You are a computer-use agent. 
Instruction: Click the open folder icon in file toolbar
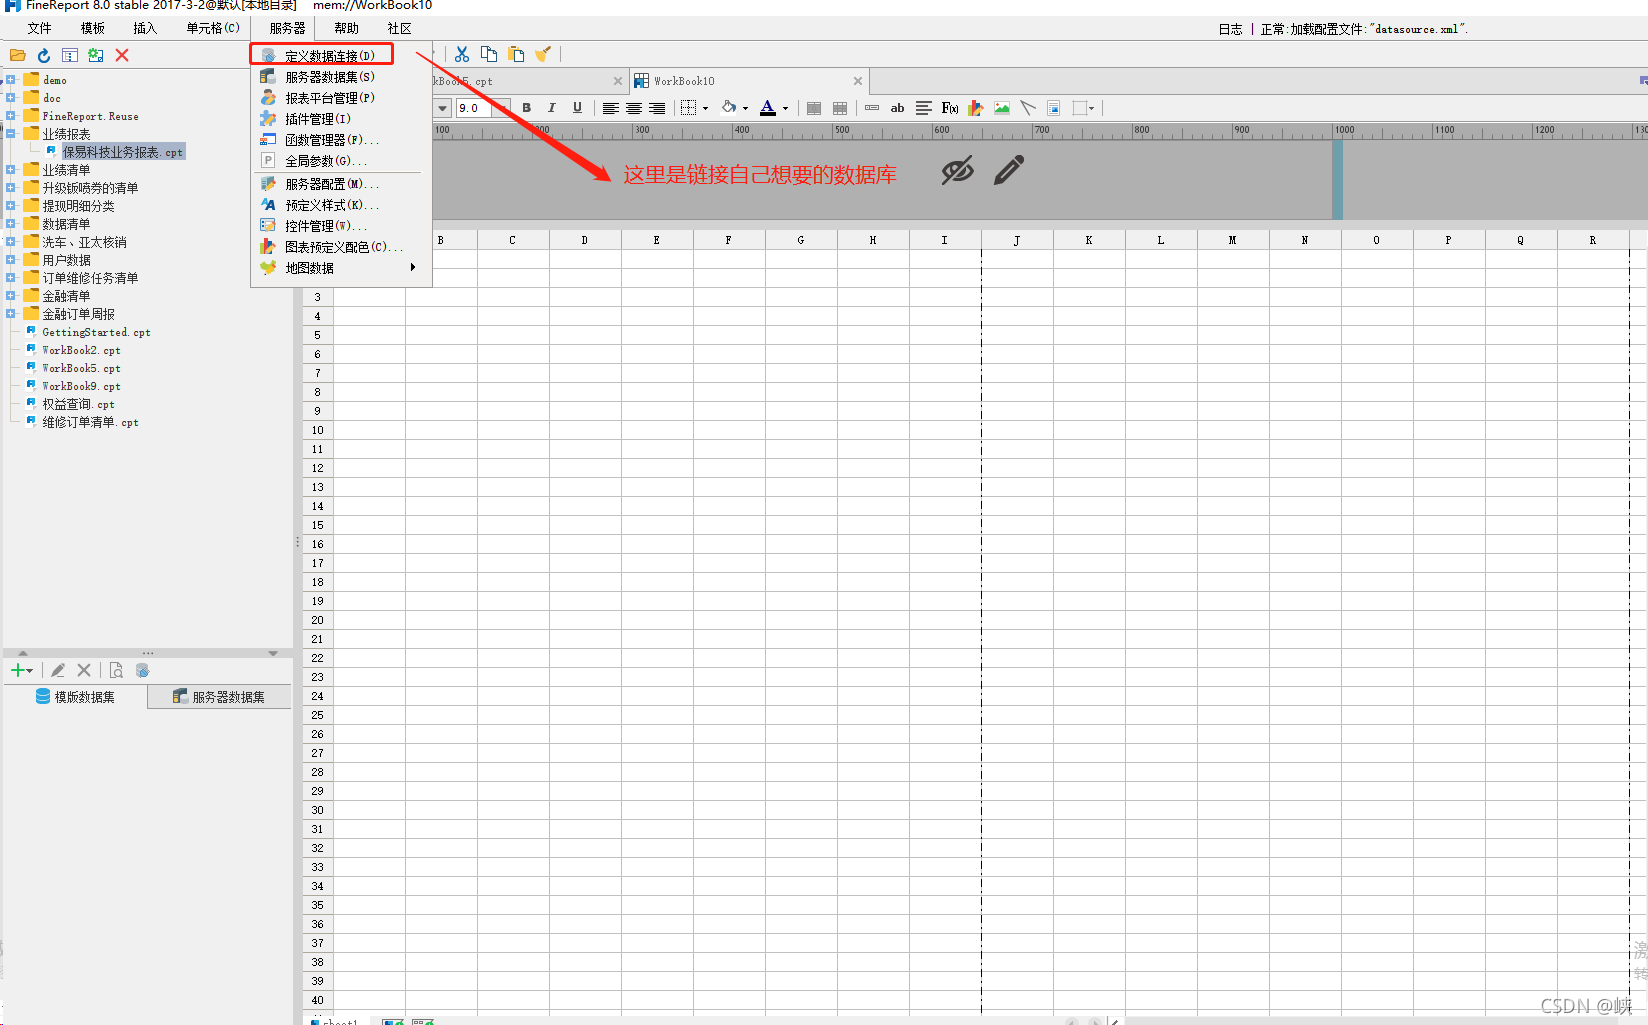pyautogui.click(x=18, y=56)
